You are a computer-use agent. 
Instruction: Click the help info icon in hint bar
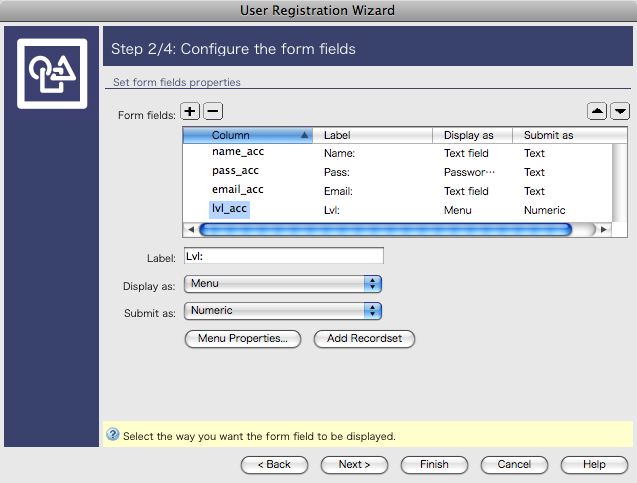(113, 435)
